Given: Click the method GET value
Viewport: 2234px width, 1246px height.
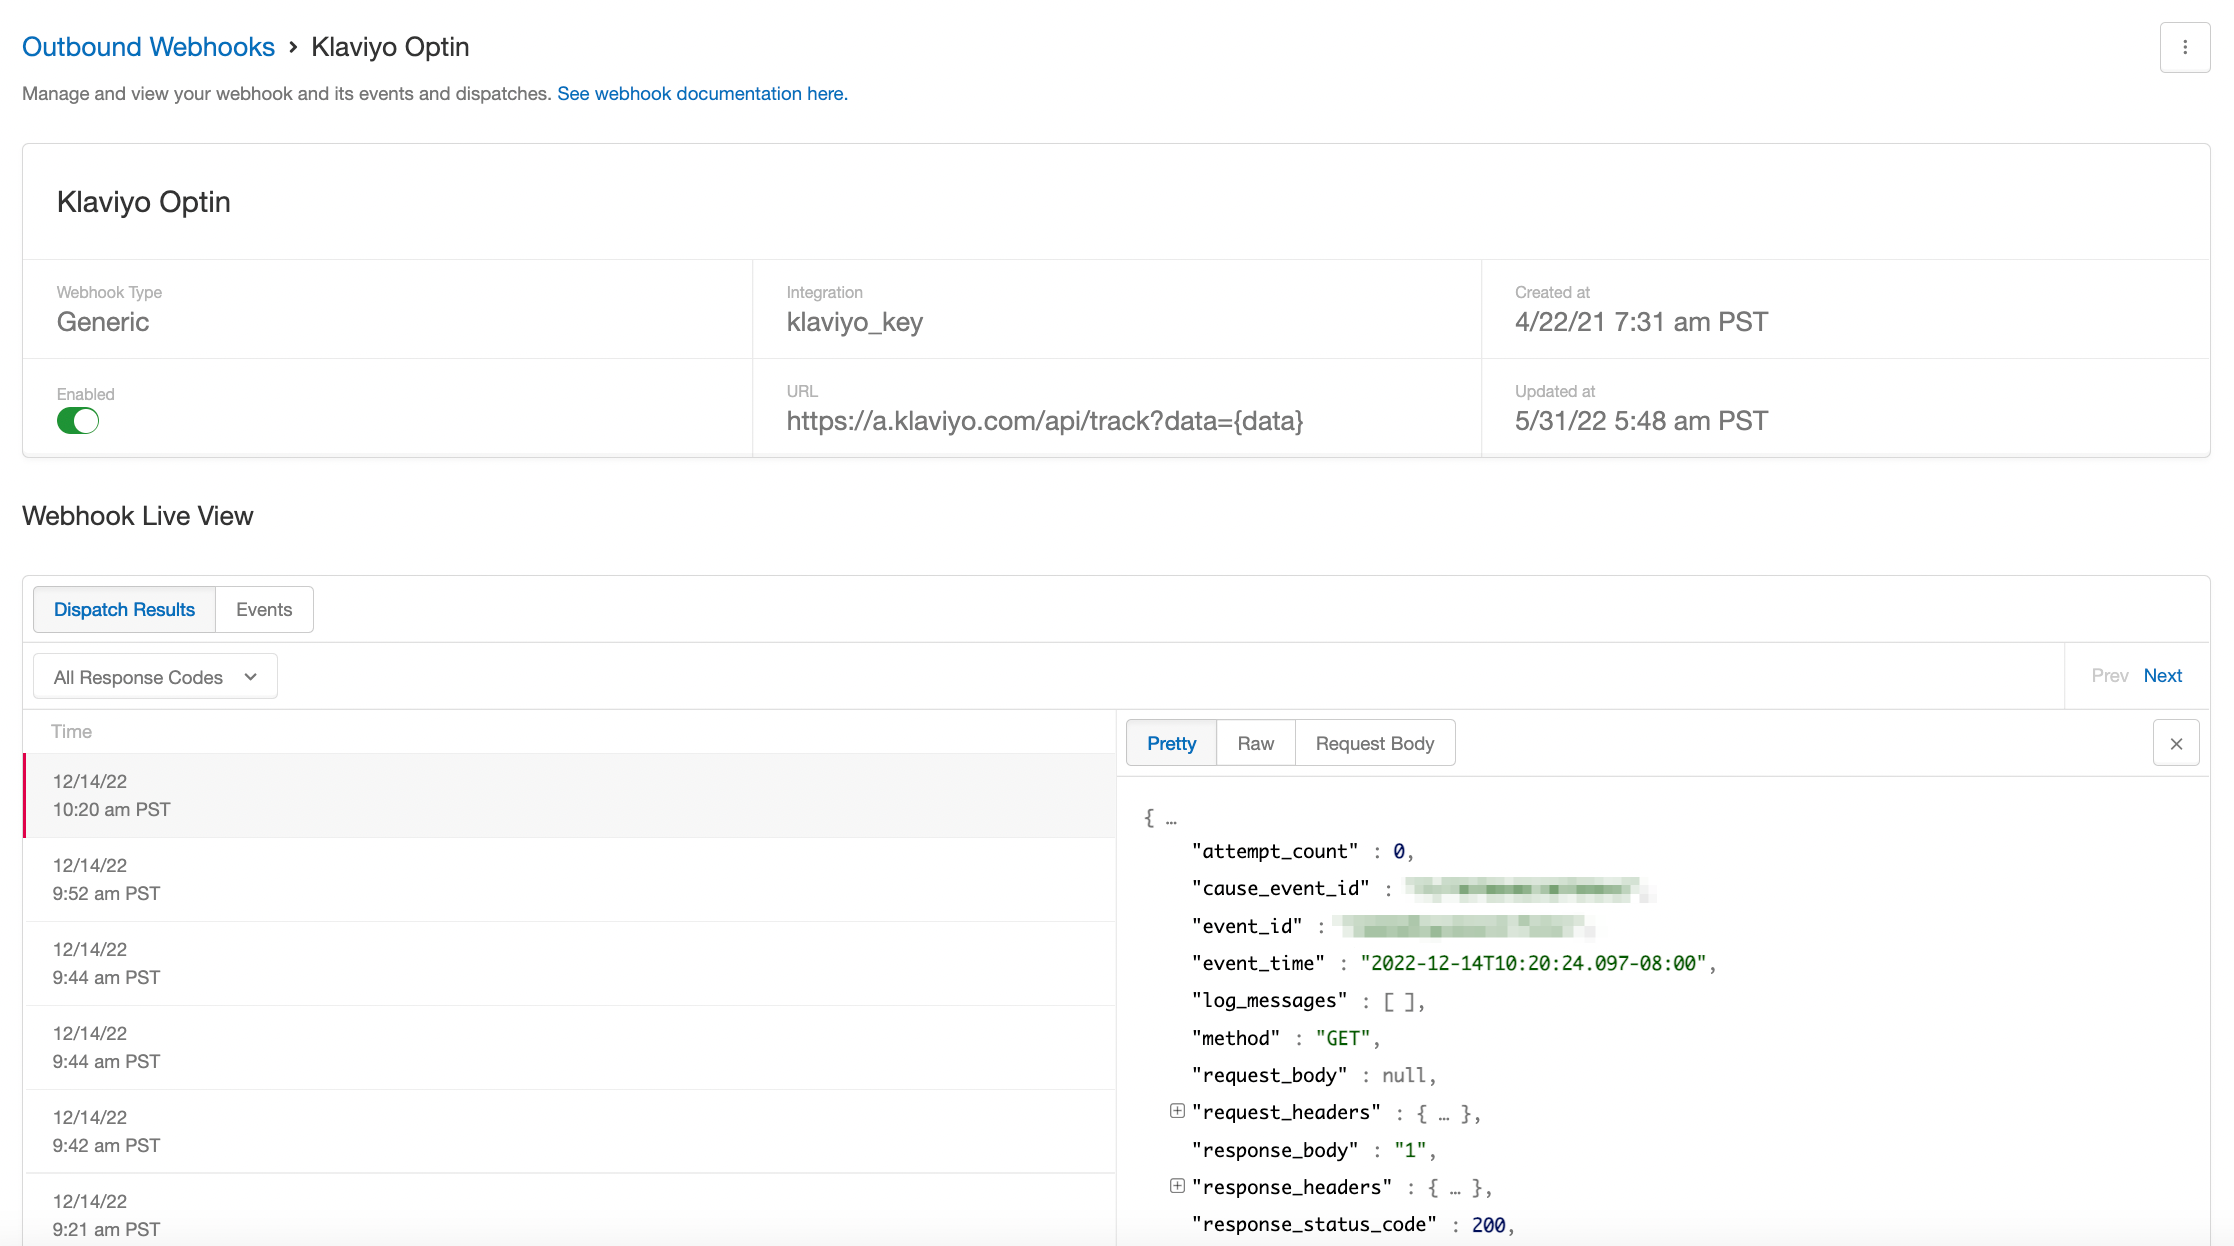Looking at the screenshot, I should pyautogui.click(x=1342, y=1038).
